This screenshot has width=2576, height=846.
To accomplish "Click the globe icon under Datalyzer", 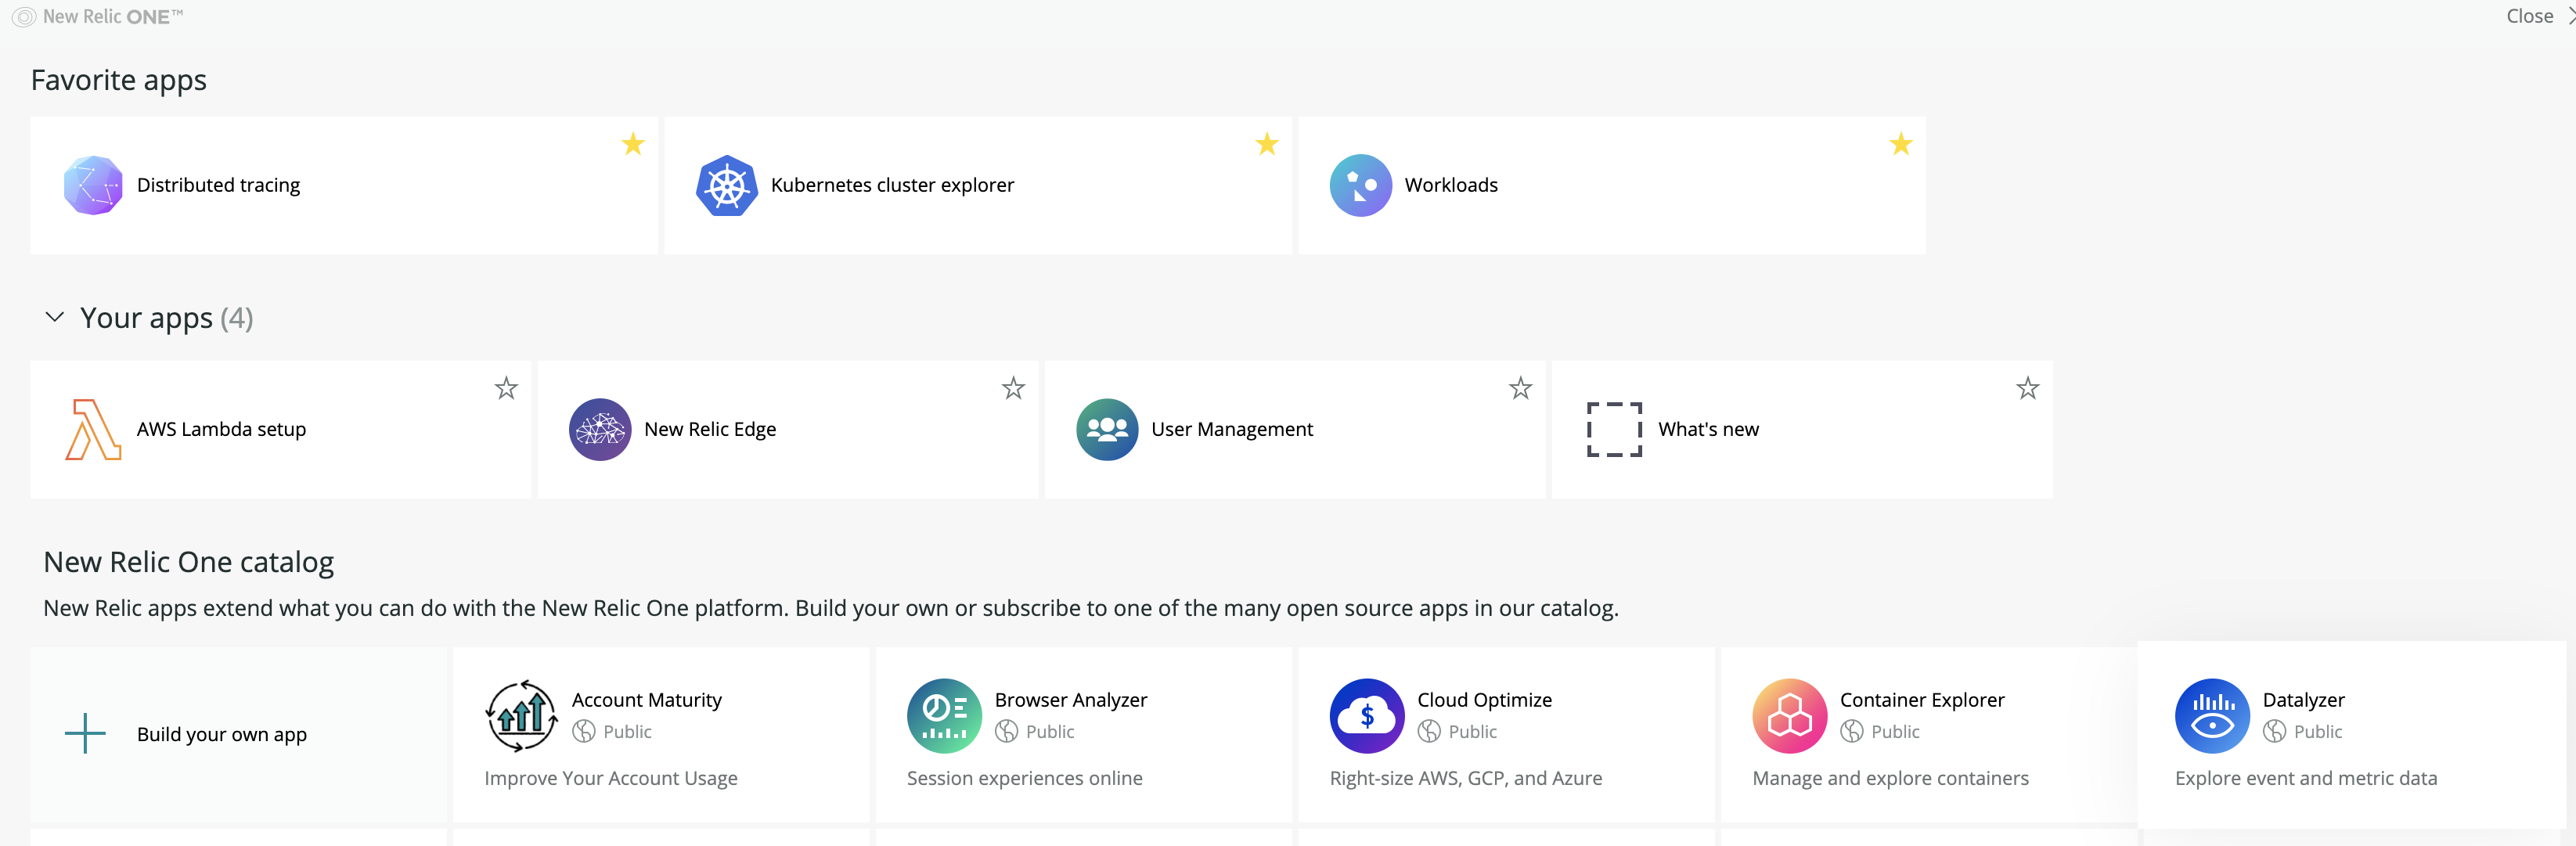I will click(x=2275, y=732).
